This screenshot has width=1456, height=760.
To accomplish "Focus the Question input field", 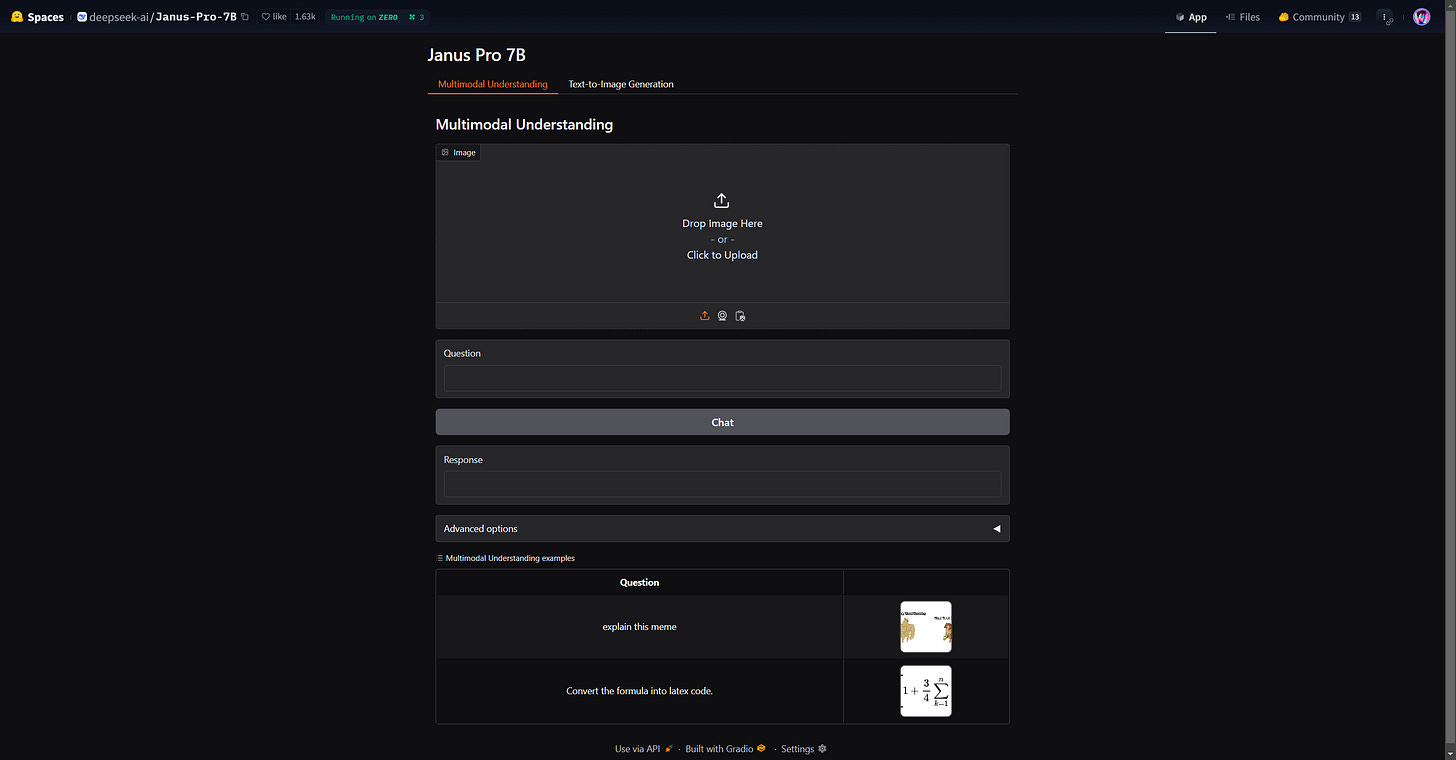I will (722, 378).
